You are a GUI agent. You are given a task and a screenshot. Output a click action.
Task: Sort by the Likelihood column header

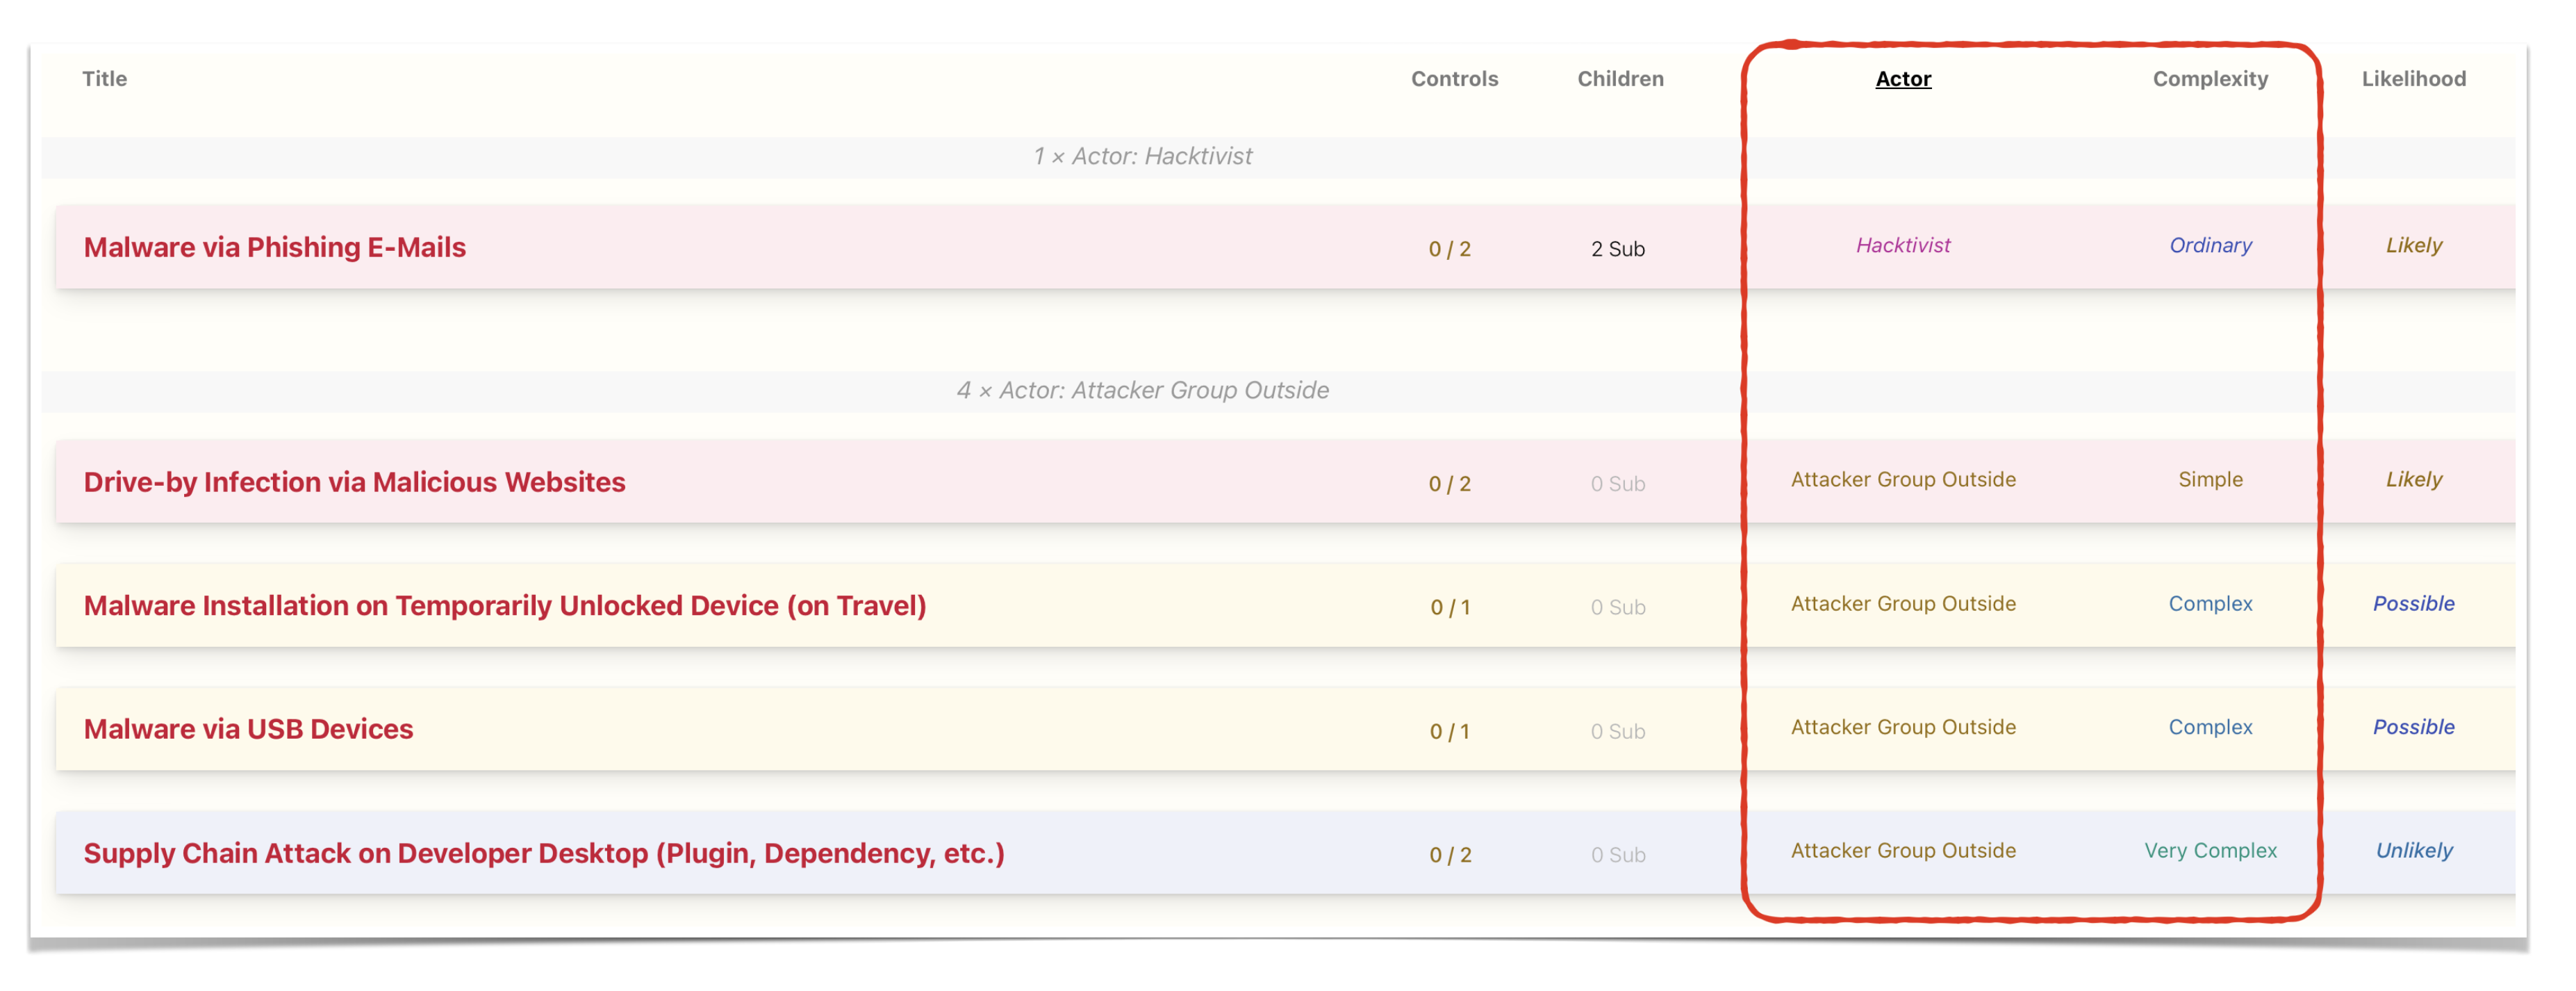pos(2412,79)
